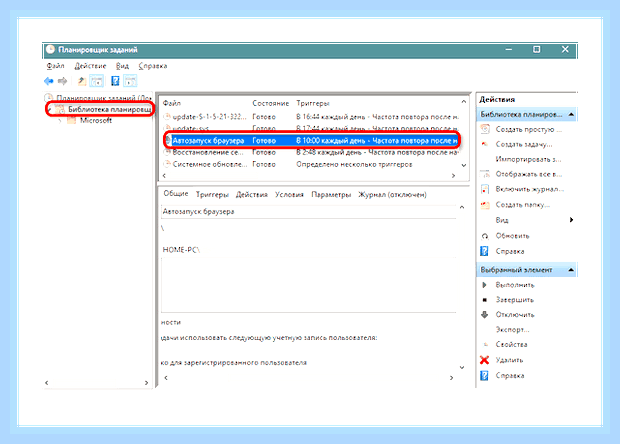Select task update-S-1-5-21-322...
Image resolution: width=620 pixels, height=444 pixels.
(x=311, y=117)
